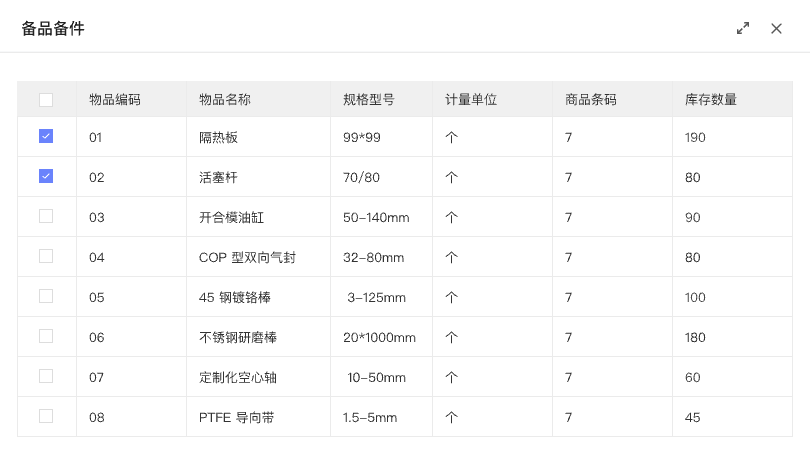Viewport: 810px width, 471px height.
Task: Click the 隔热板 item name cell
Action: tap(219, 137)
